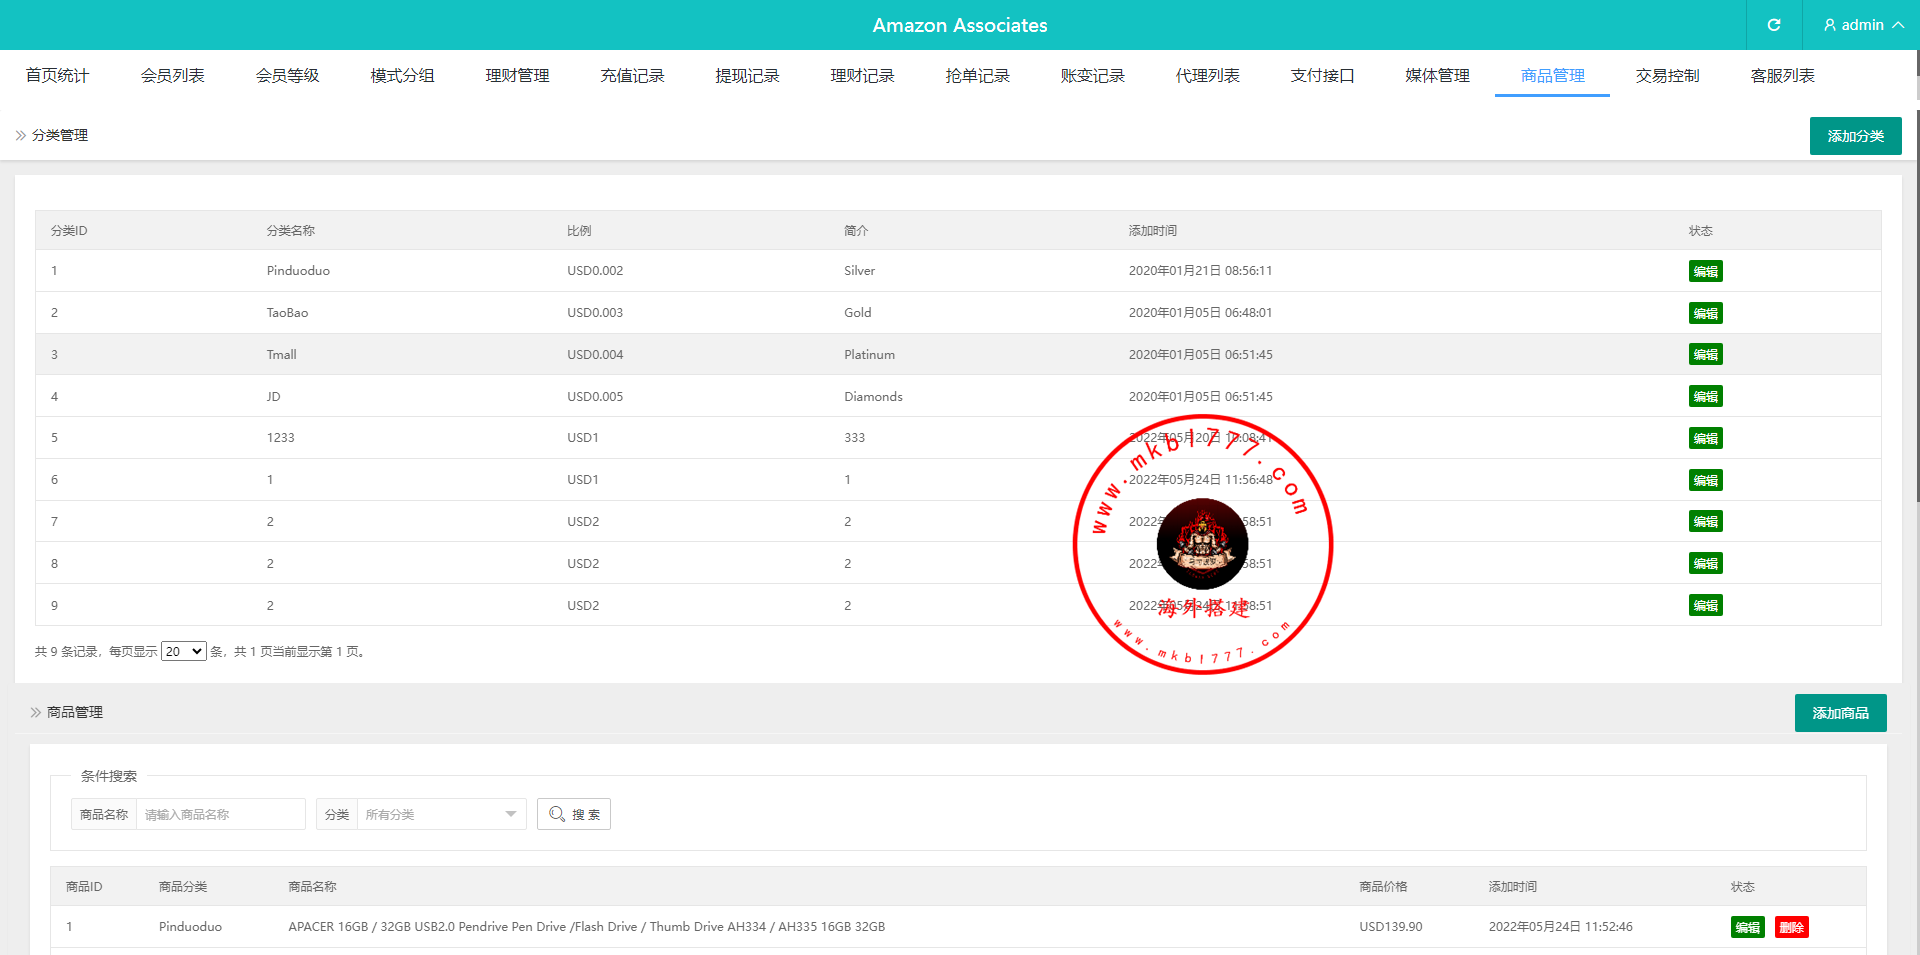Switch to 充值记录 tab
1920x955 pixels.
(x=632, y=75)
